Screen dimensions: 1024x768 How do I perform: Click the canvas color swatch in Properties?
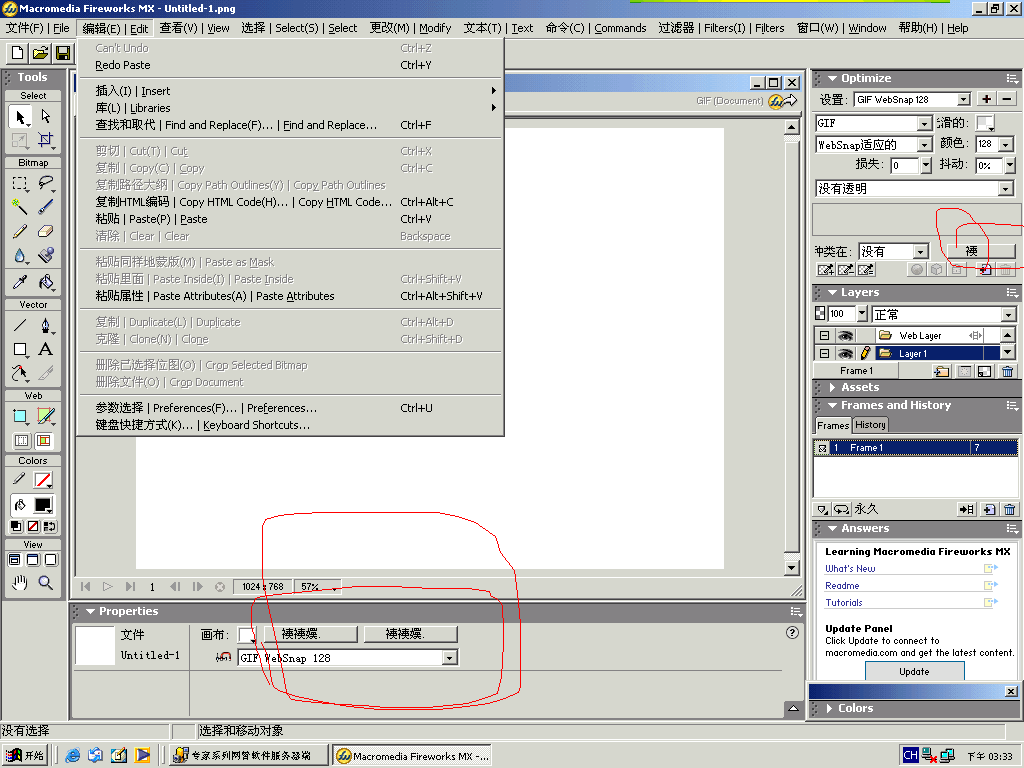tap(246, 634)
